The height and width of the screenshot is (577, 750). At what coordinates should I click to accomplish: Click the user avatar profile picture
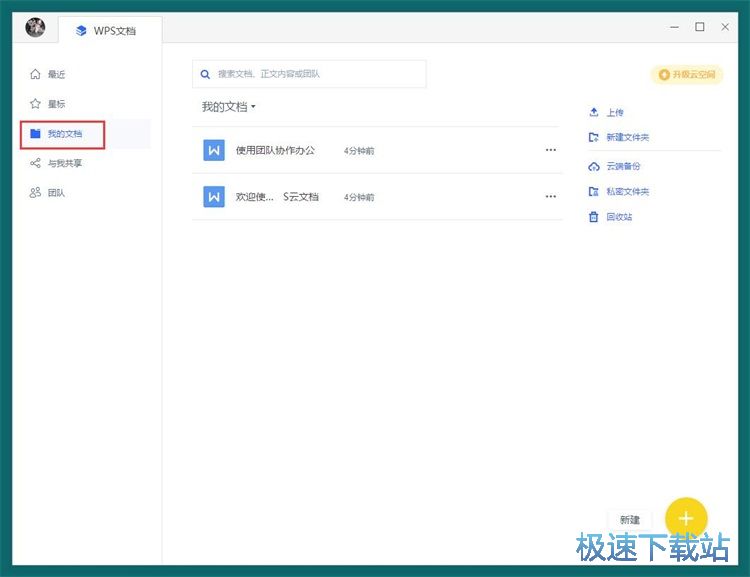35,28
